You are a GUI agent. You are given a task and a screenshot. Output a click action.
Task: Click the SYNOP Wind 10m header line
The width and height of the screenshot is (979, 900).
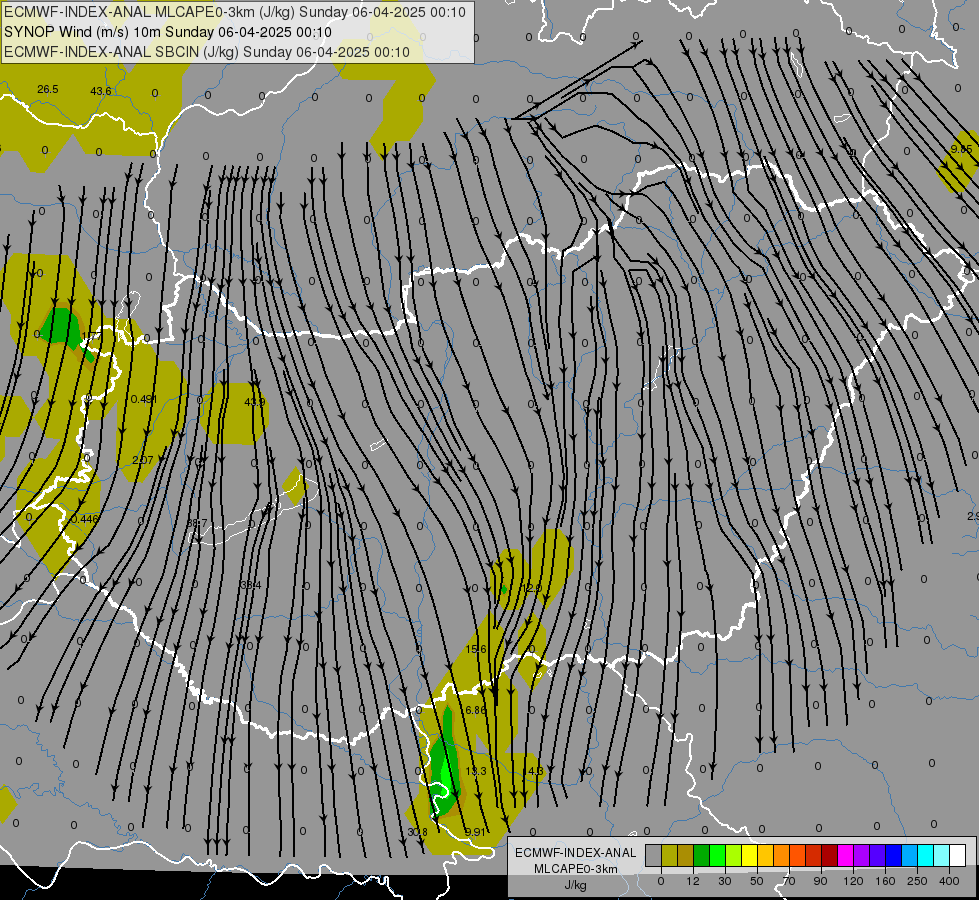pos(167,32)
